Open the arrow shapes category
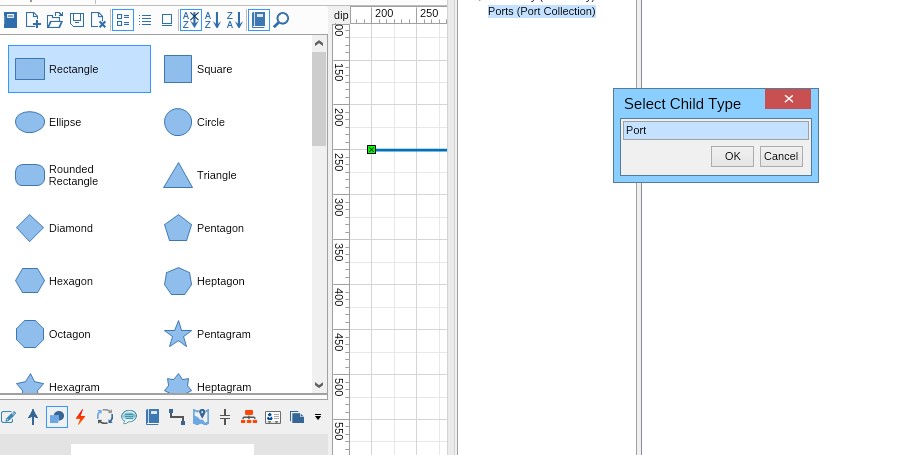 tap(33, 417)
